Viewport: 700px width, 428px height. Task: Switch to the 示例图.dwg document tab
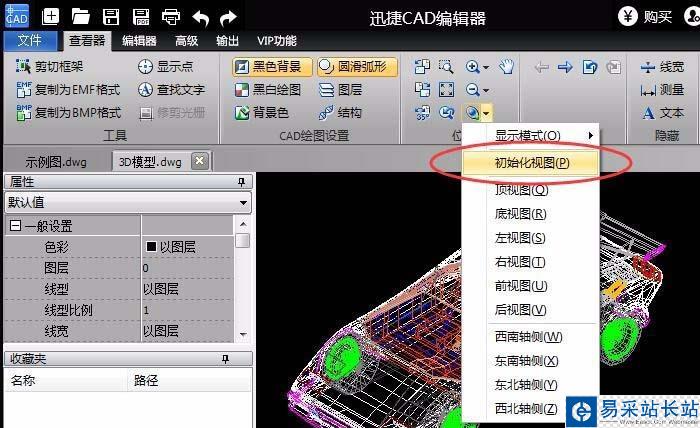[x=56, y=162]
